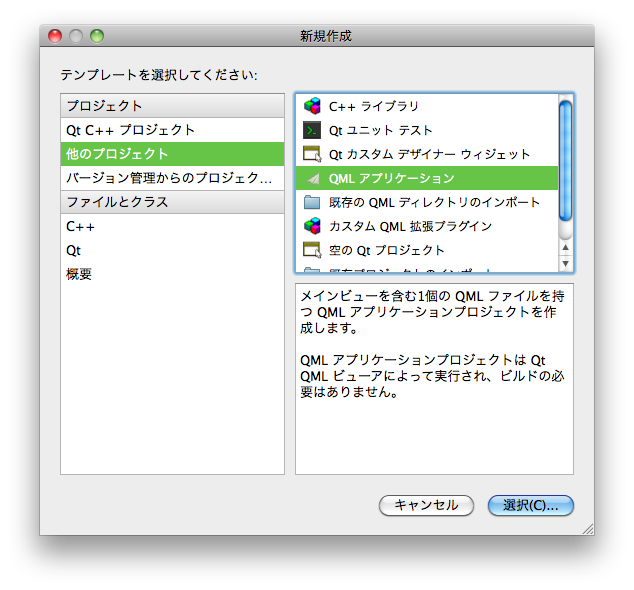Click the Qt カスタム デザイナー ウィジェット icon

(x=312, y=154)
